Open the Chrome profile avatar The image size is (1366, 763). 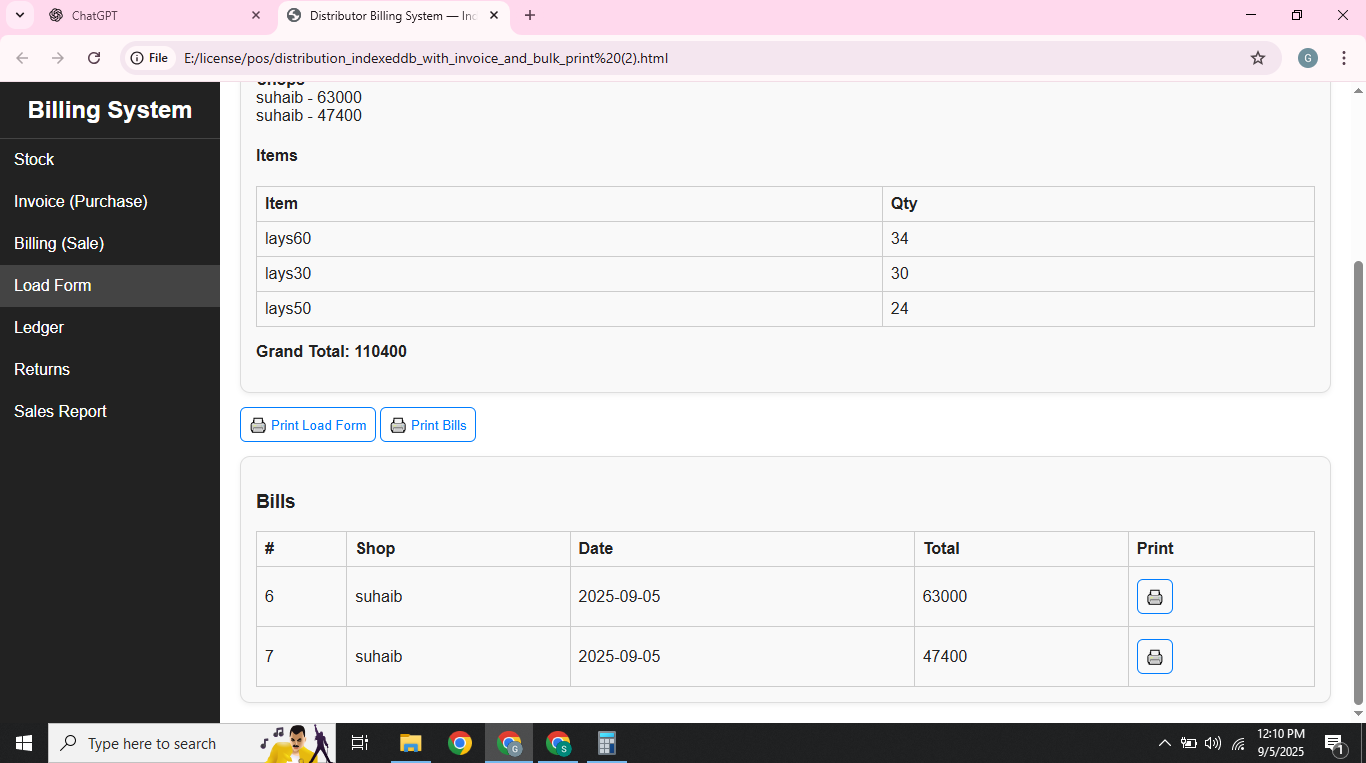click(x=1308, y=58)
